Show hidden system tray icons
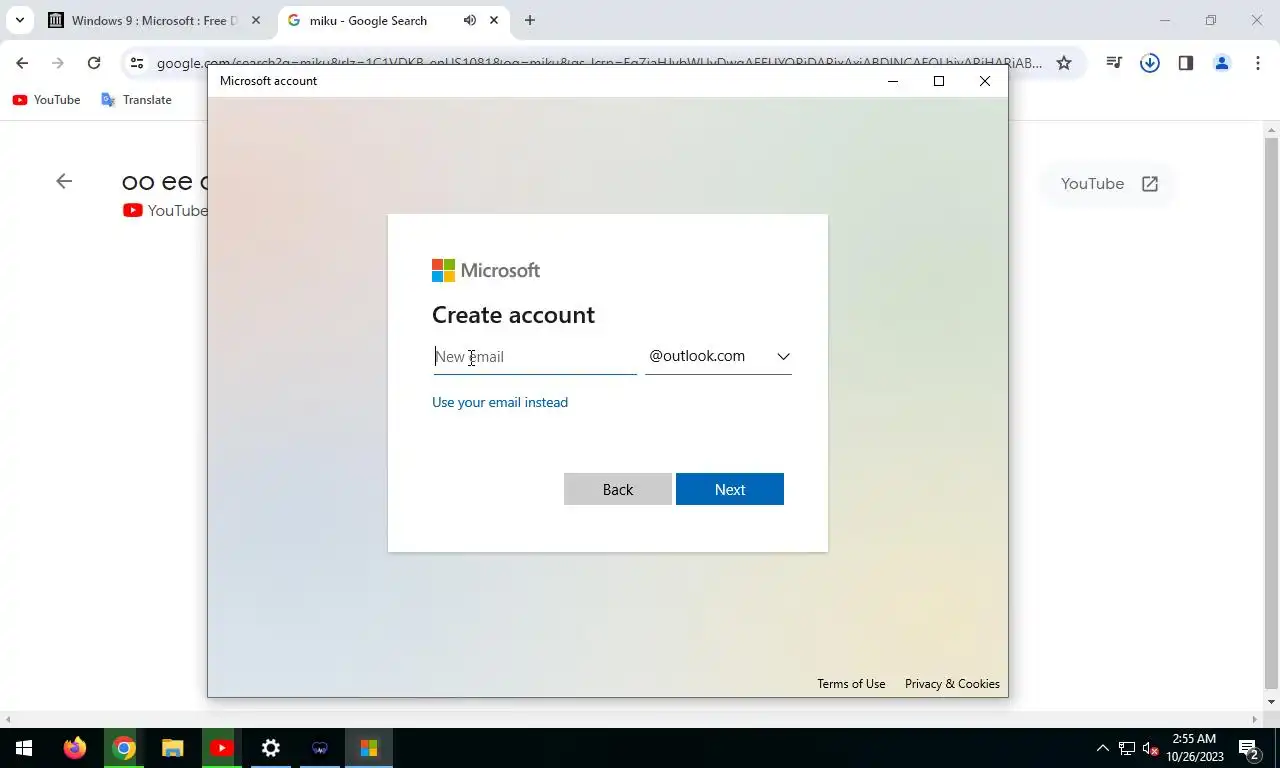1280x768 pixels. (x=1103, y=748)
